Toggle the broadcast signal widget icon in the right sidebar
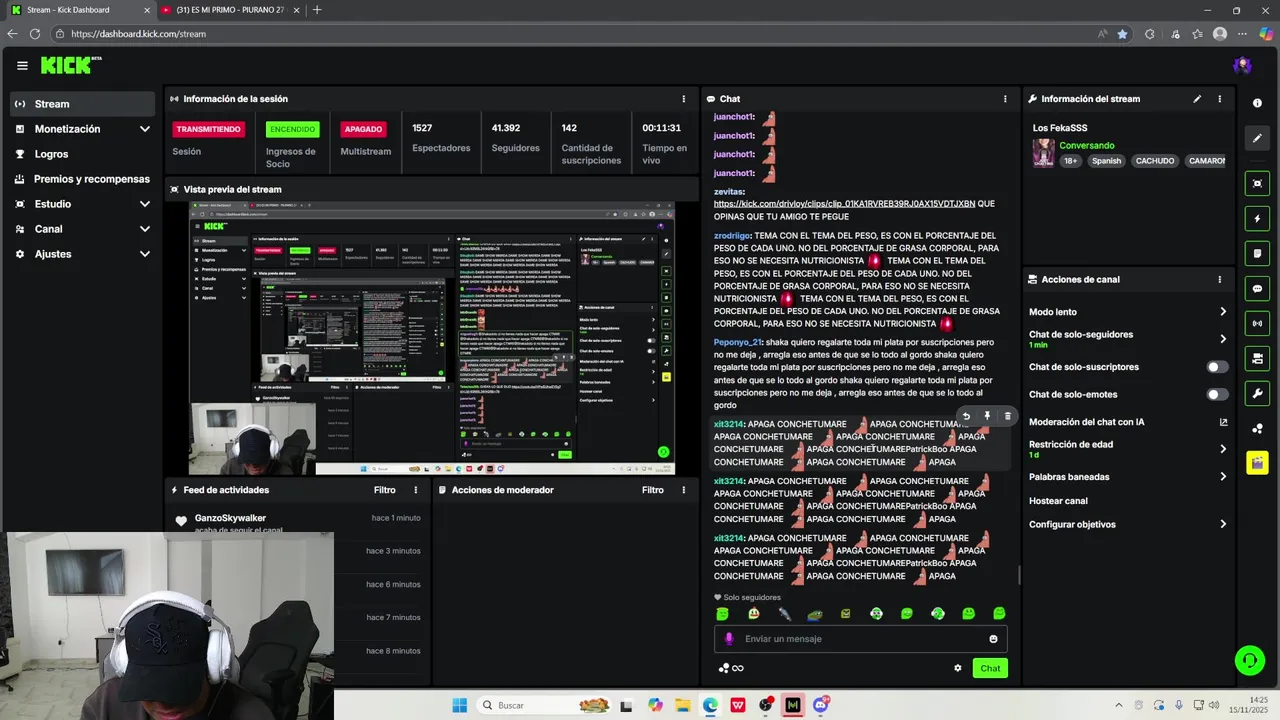Image resolution: width=1280 pixels, height=720 pixels. (x=1257, y=323)
